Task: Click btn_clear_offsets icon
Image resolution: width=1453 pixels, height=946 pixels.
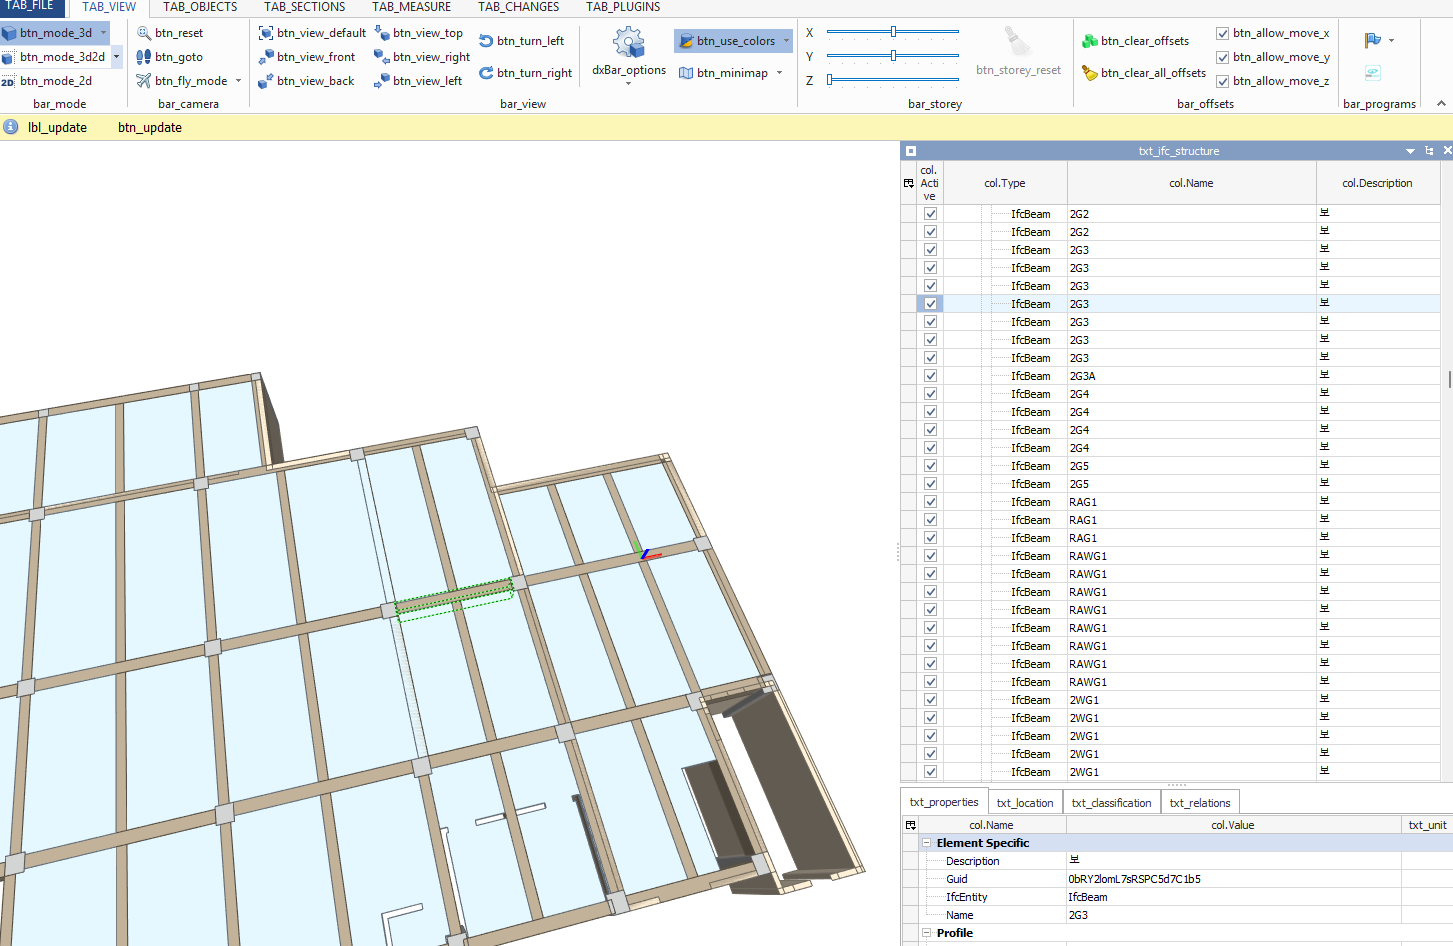Action: [x=1090, y=41]
